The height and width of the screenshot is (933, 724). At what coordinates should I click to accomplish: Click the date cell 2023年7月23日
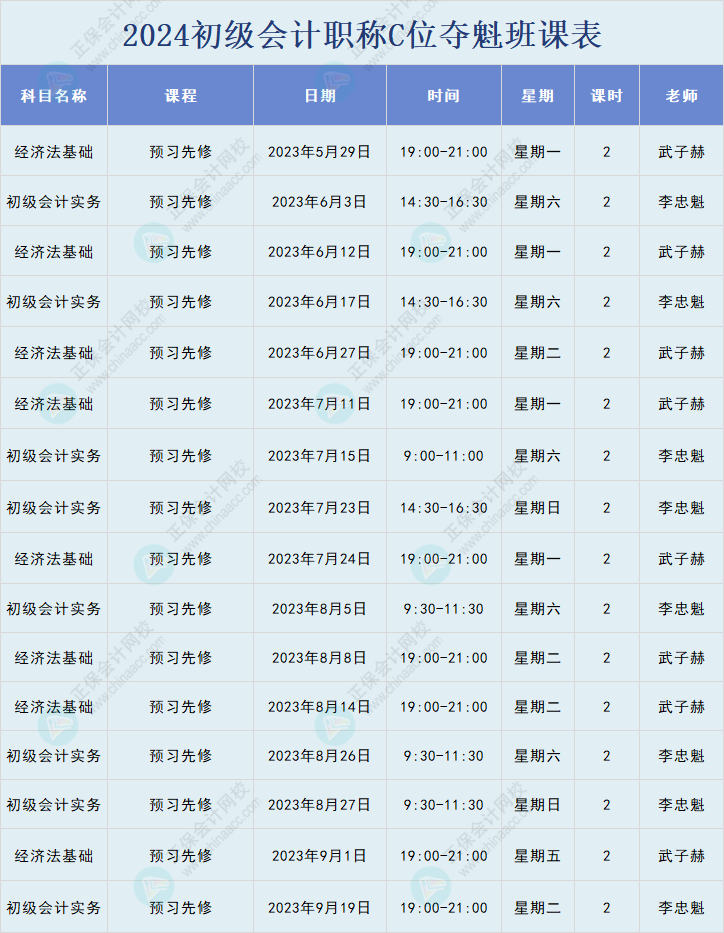pyautogui.click(x=319, y=508)
